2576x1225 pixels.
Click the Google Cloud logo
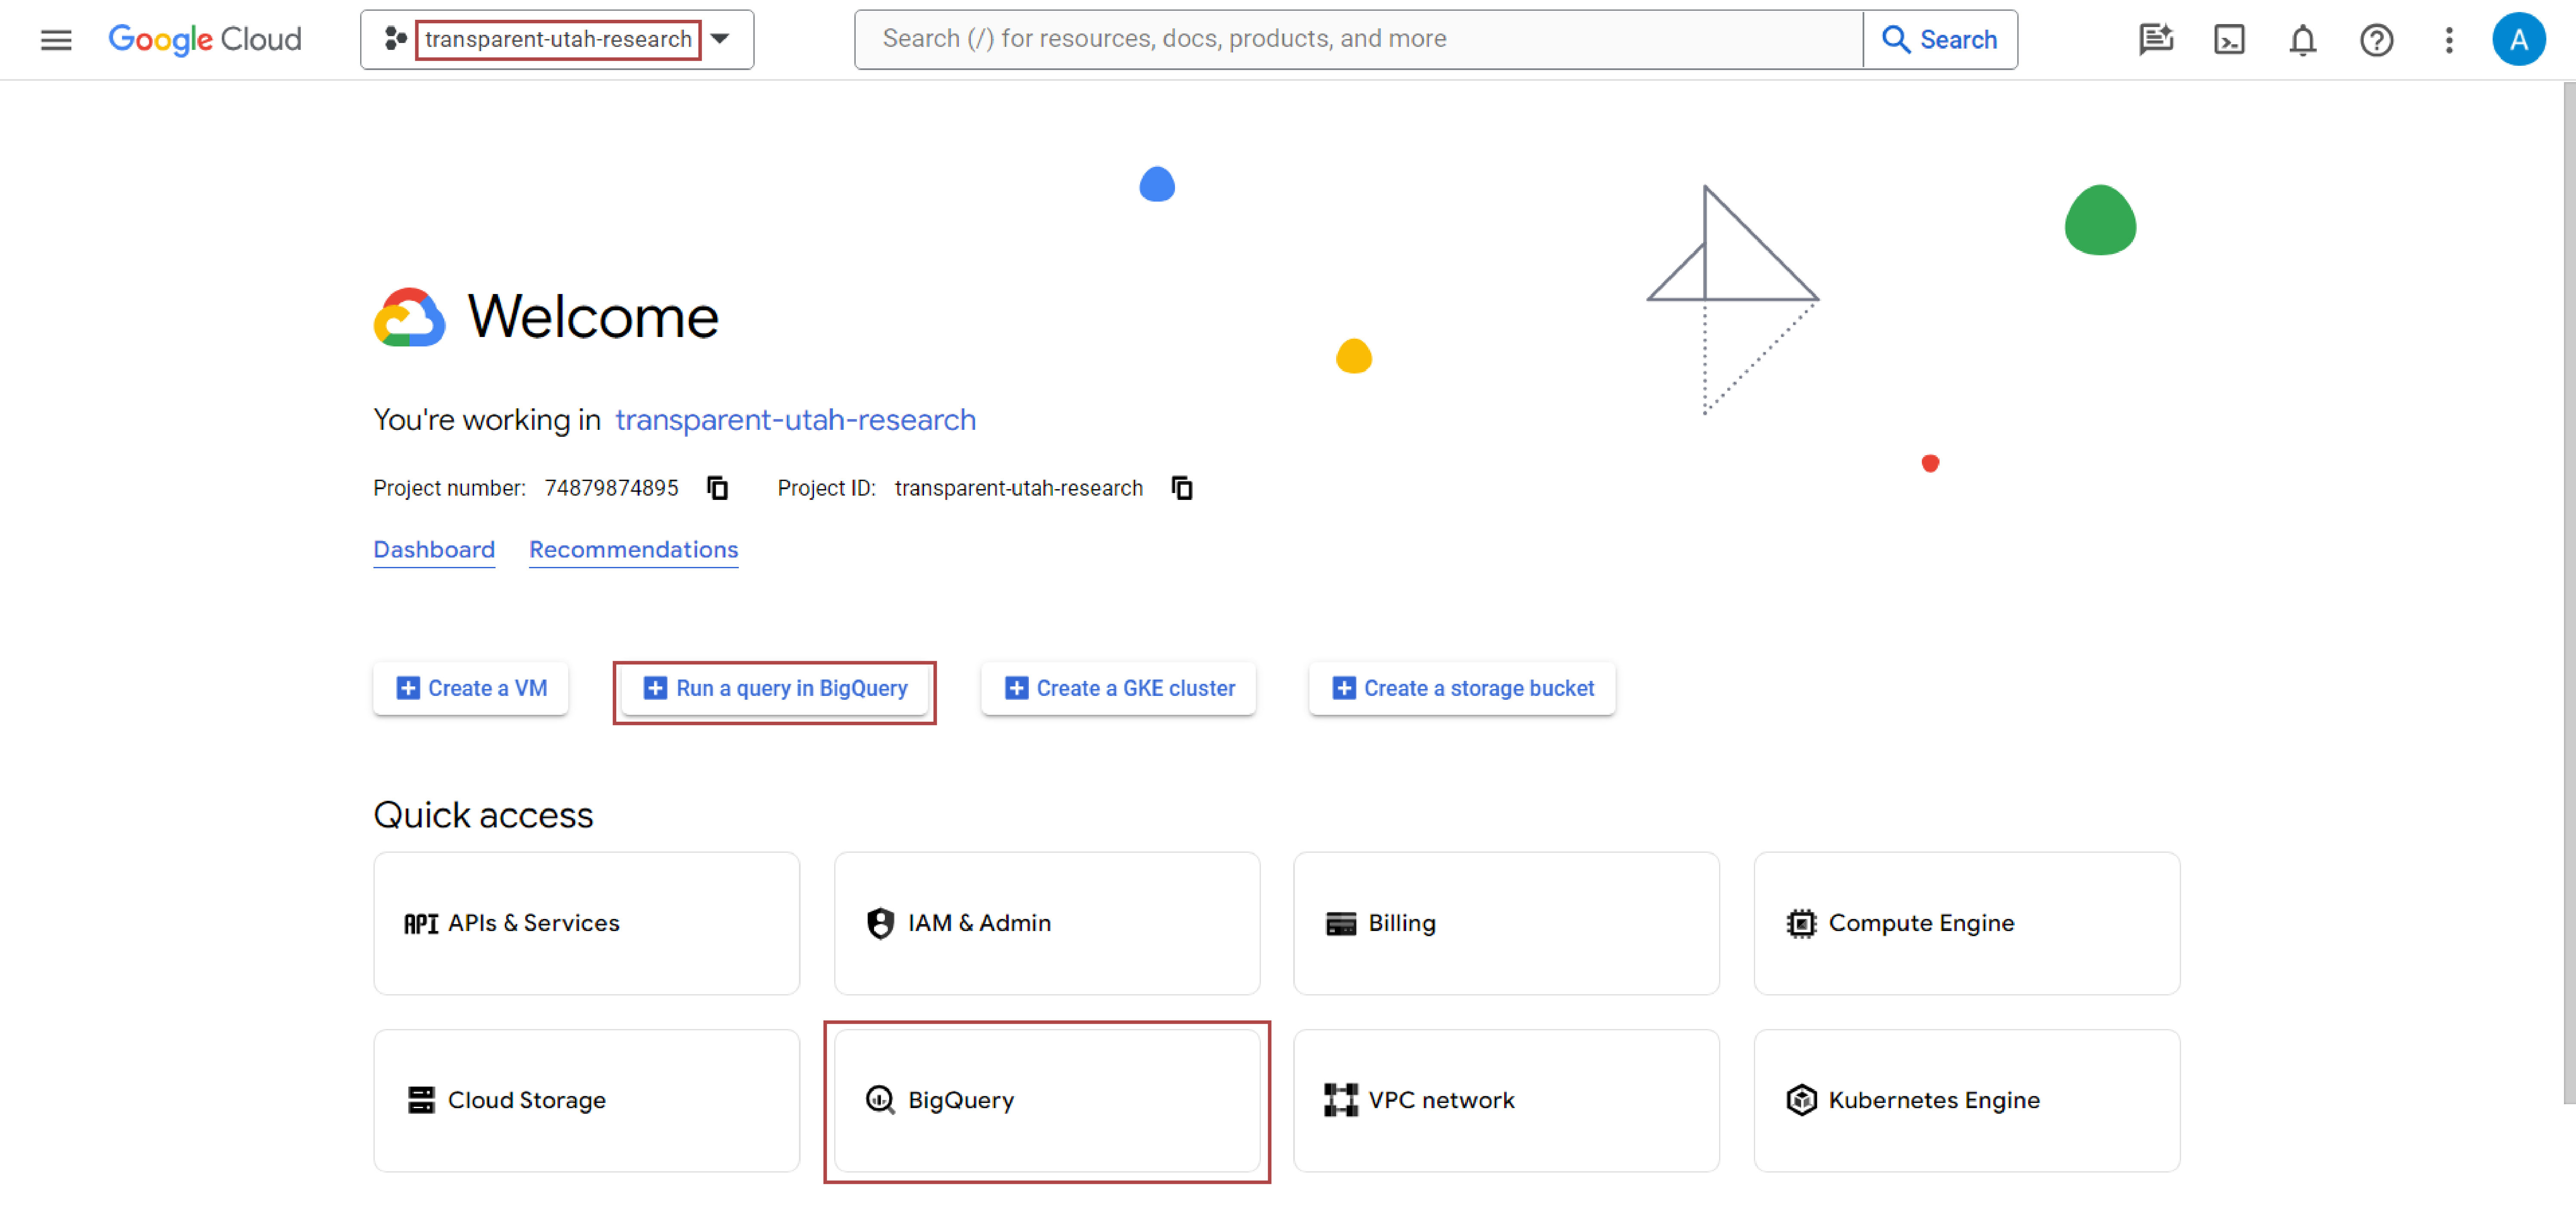pyautogui.click(x=204, y=39)
